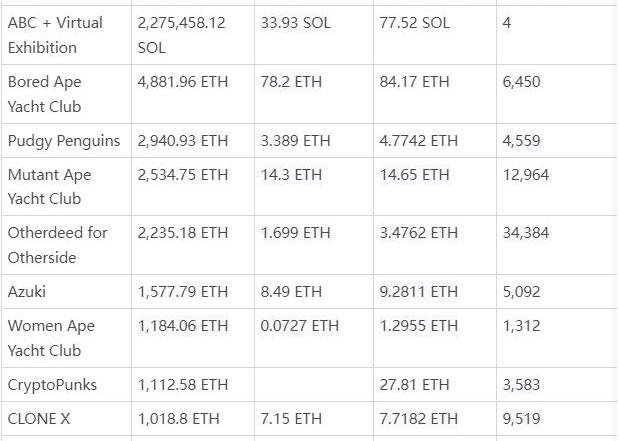Select the 14.65 ETH cell for Mutant Ape

tap(414, 175)
